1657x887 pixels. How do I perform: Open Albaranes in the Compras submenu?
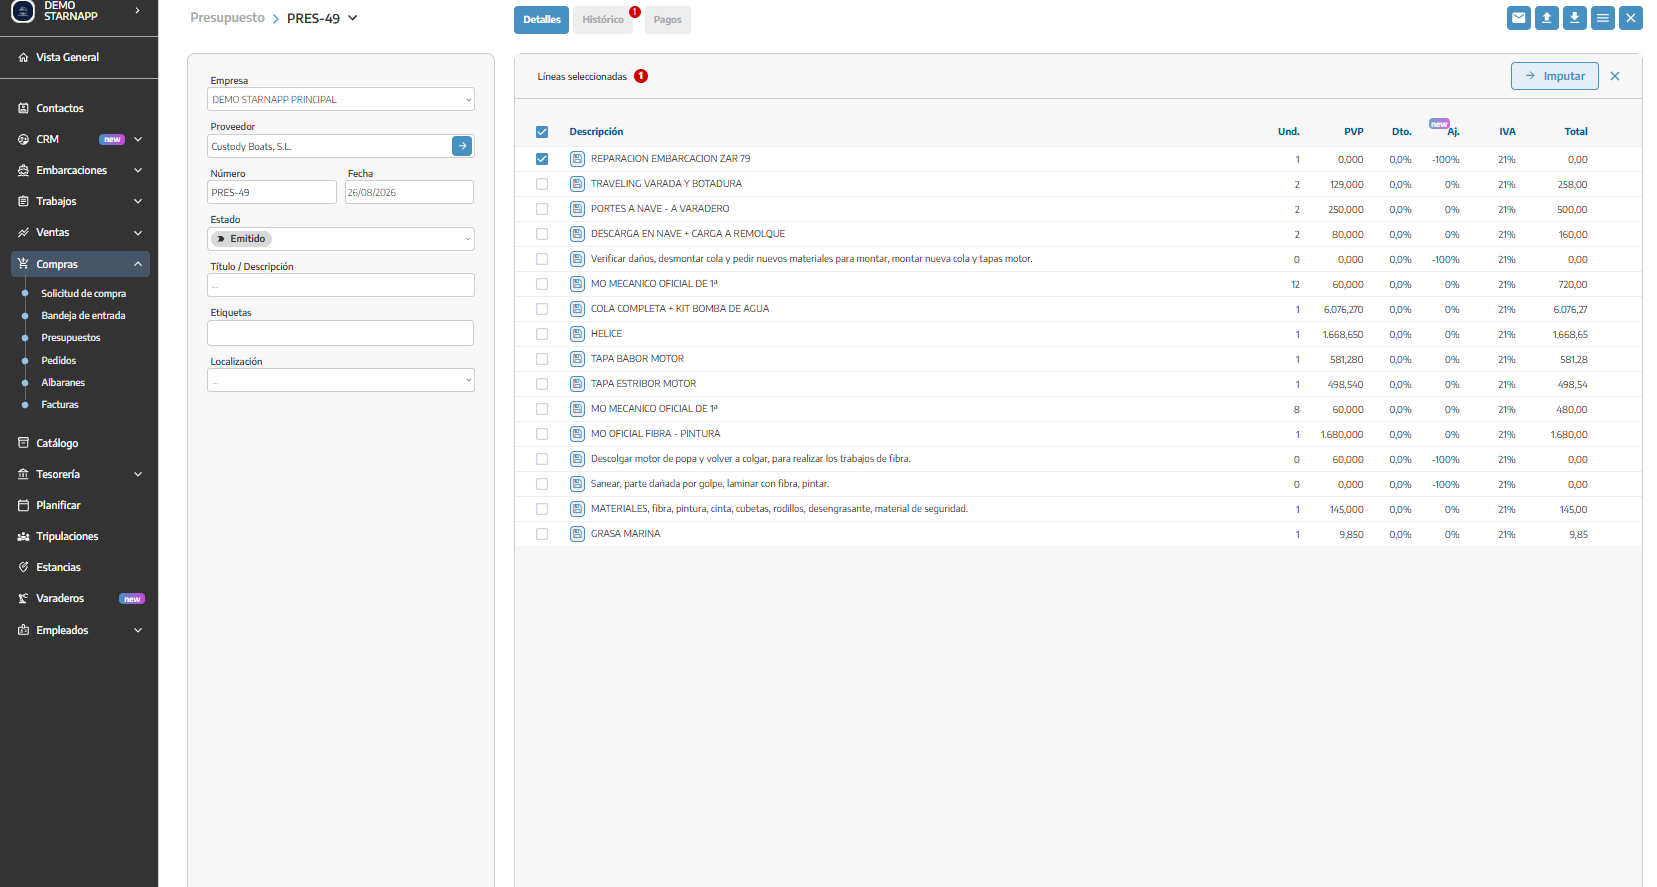[x=63, y=383]
